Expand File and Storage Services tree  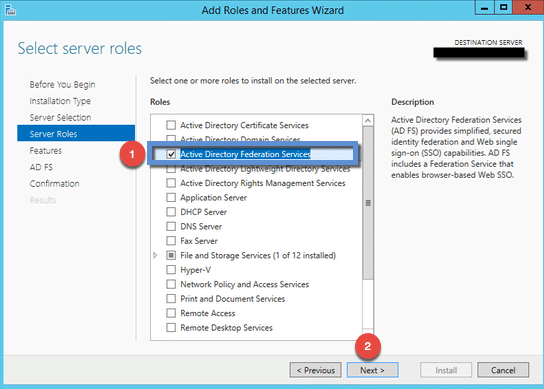(x=155, y=255)
